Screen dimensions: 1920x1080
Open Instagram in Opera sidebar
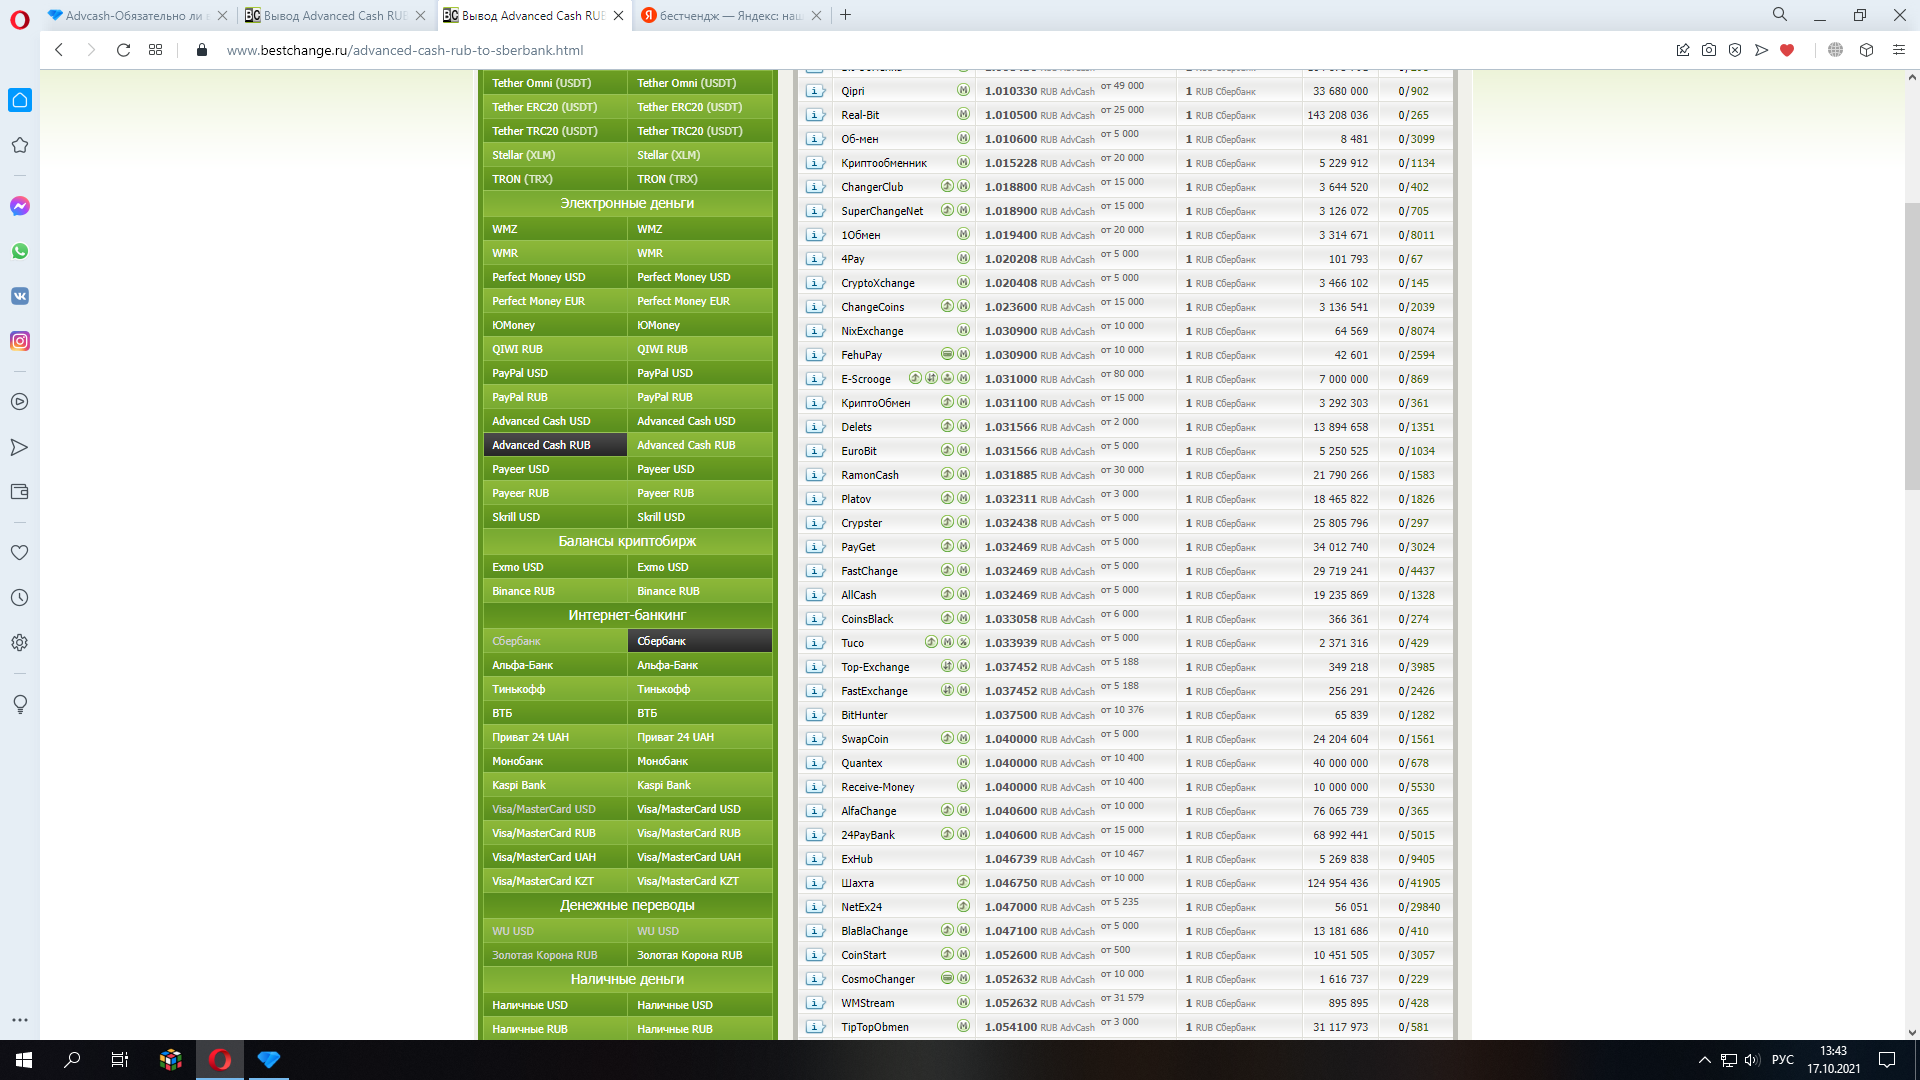(20, 341)
